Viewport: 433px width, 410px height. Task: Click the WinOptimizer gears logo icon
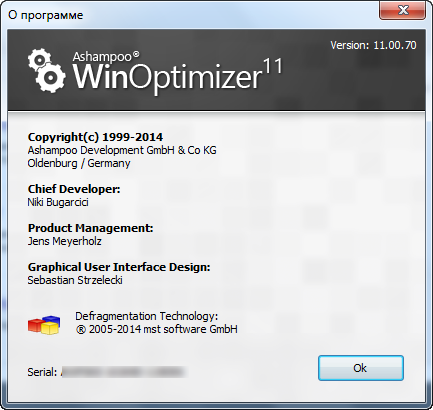pyautogui.click(x=46, y=71)
